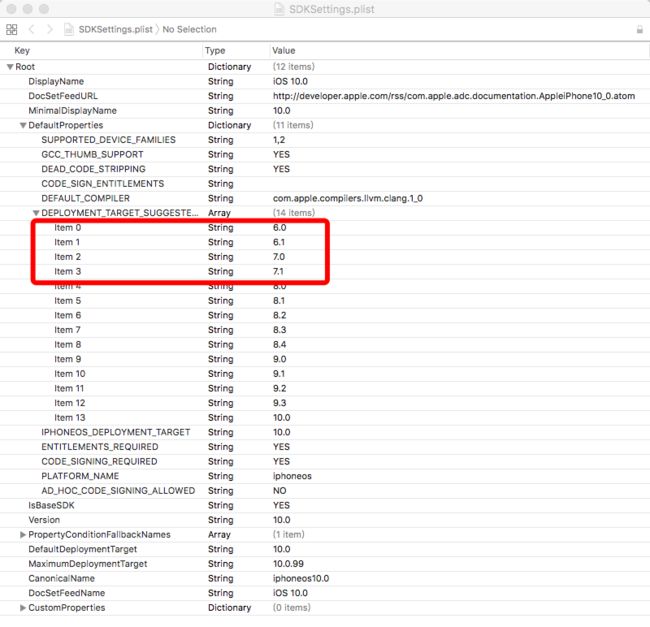Screen dimensions: 650x627
Task: Select the DEAD_CODE_STRIPPING key
Action: pos(94,169)
